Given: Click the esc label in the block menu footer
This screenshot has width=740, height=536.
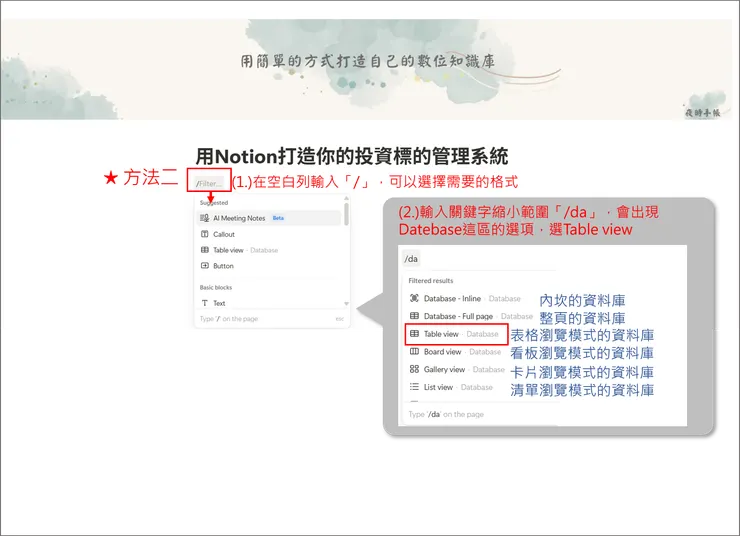Looking at the screenshot, I should tap(340, 319).
